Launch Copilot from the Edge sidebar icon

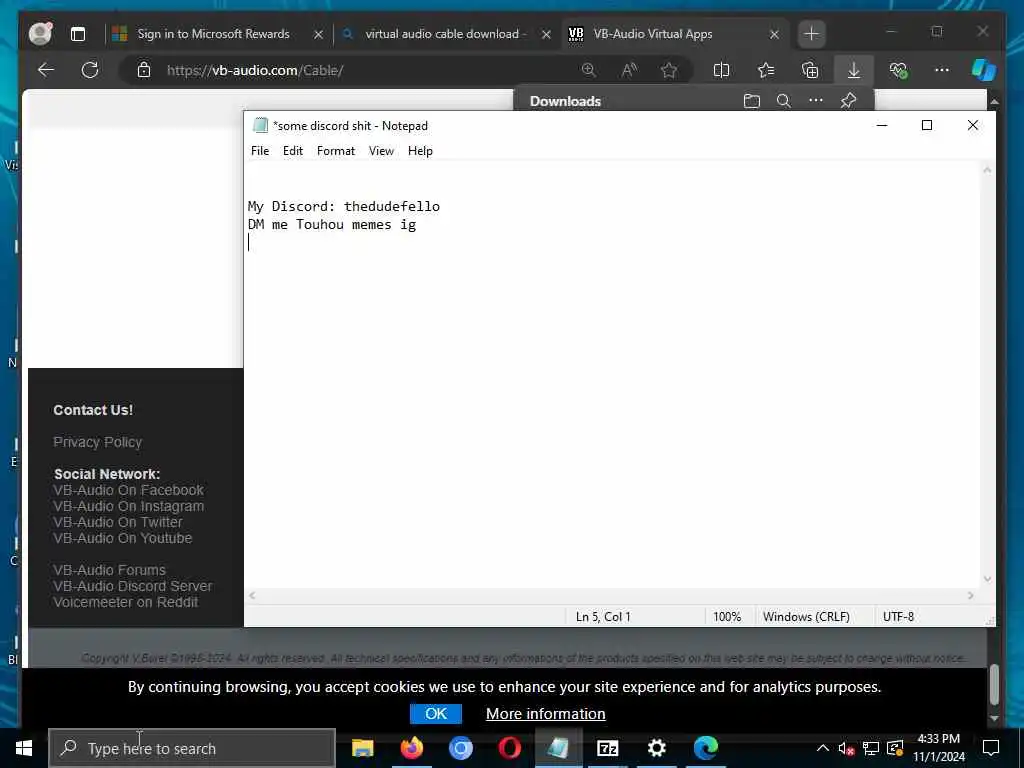click(x=984, y=70)
